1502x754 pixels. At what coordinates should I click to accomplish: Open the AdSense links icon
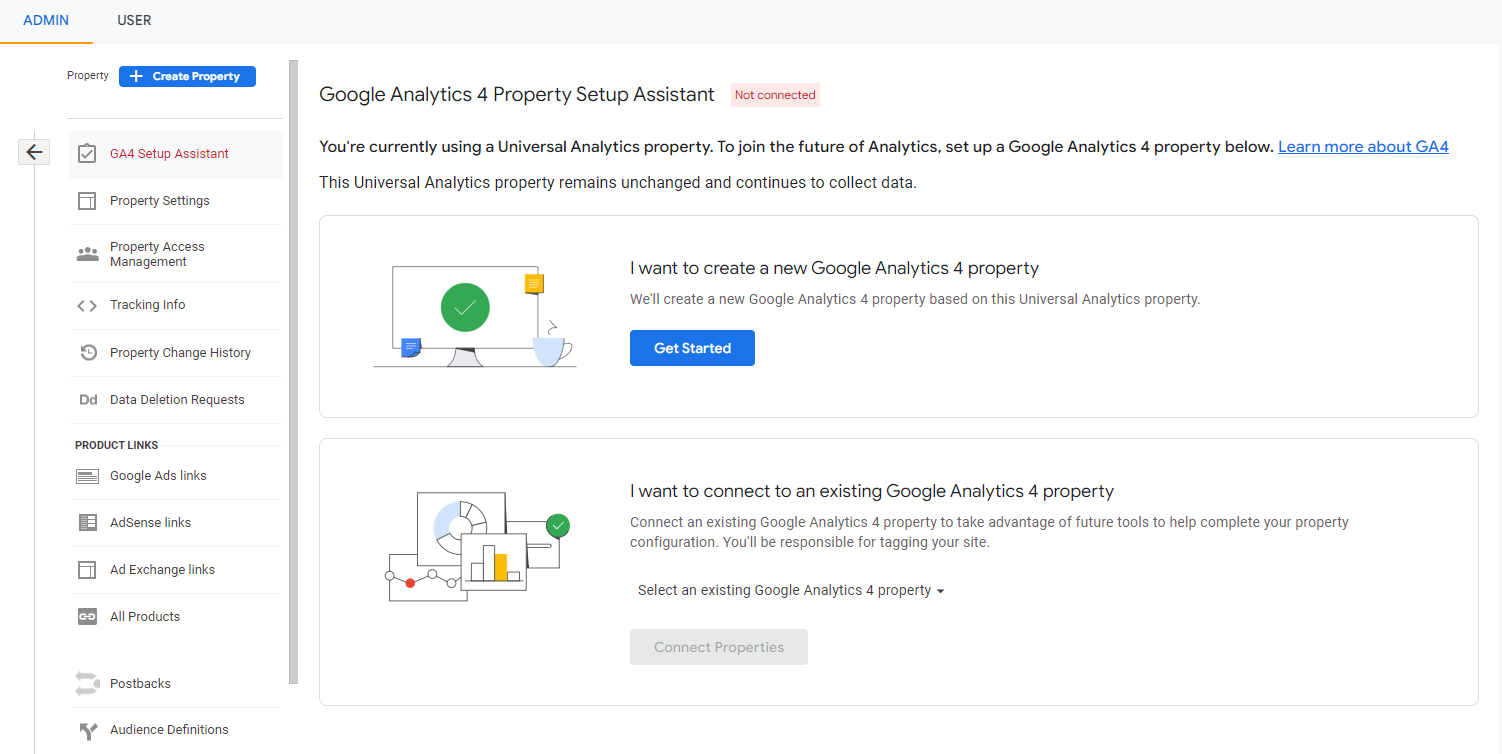point(87,522)
